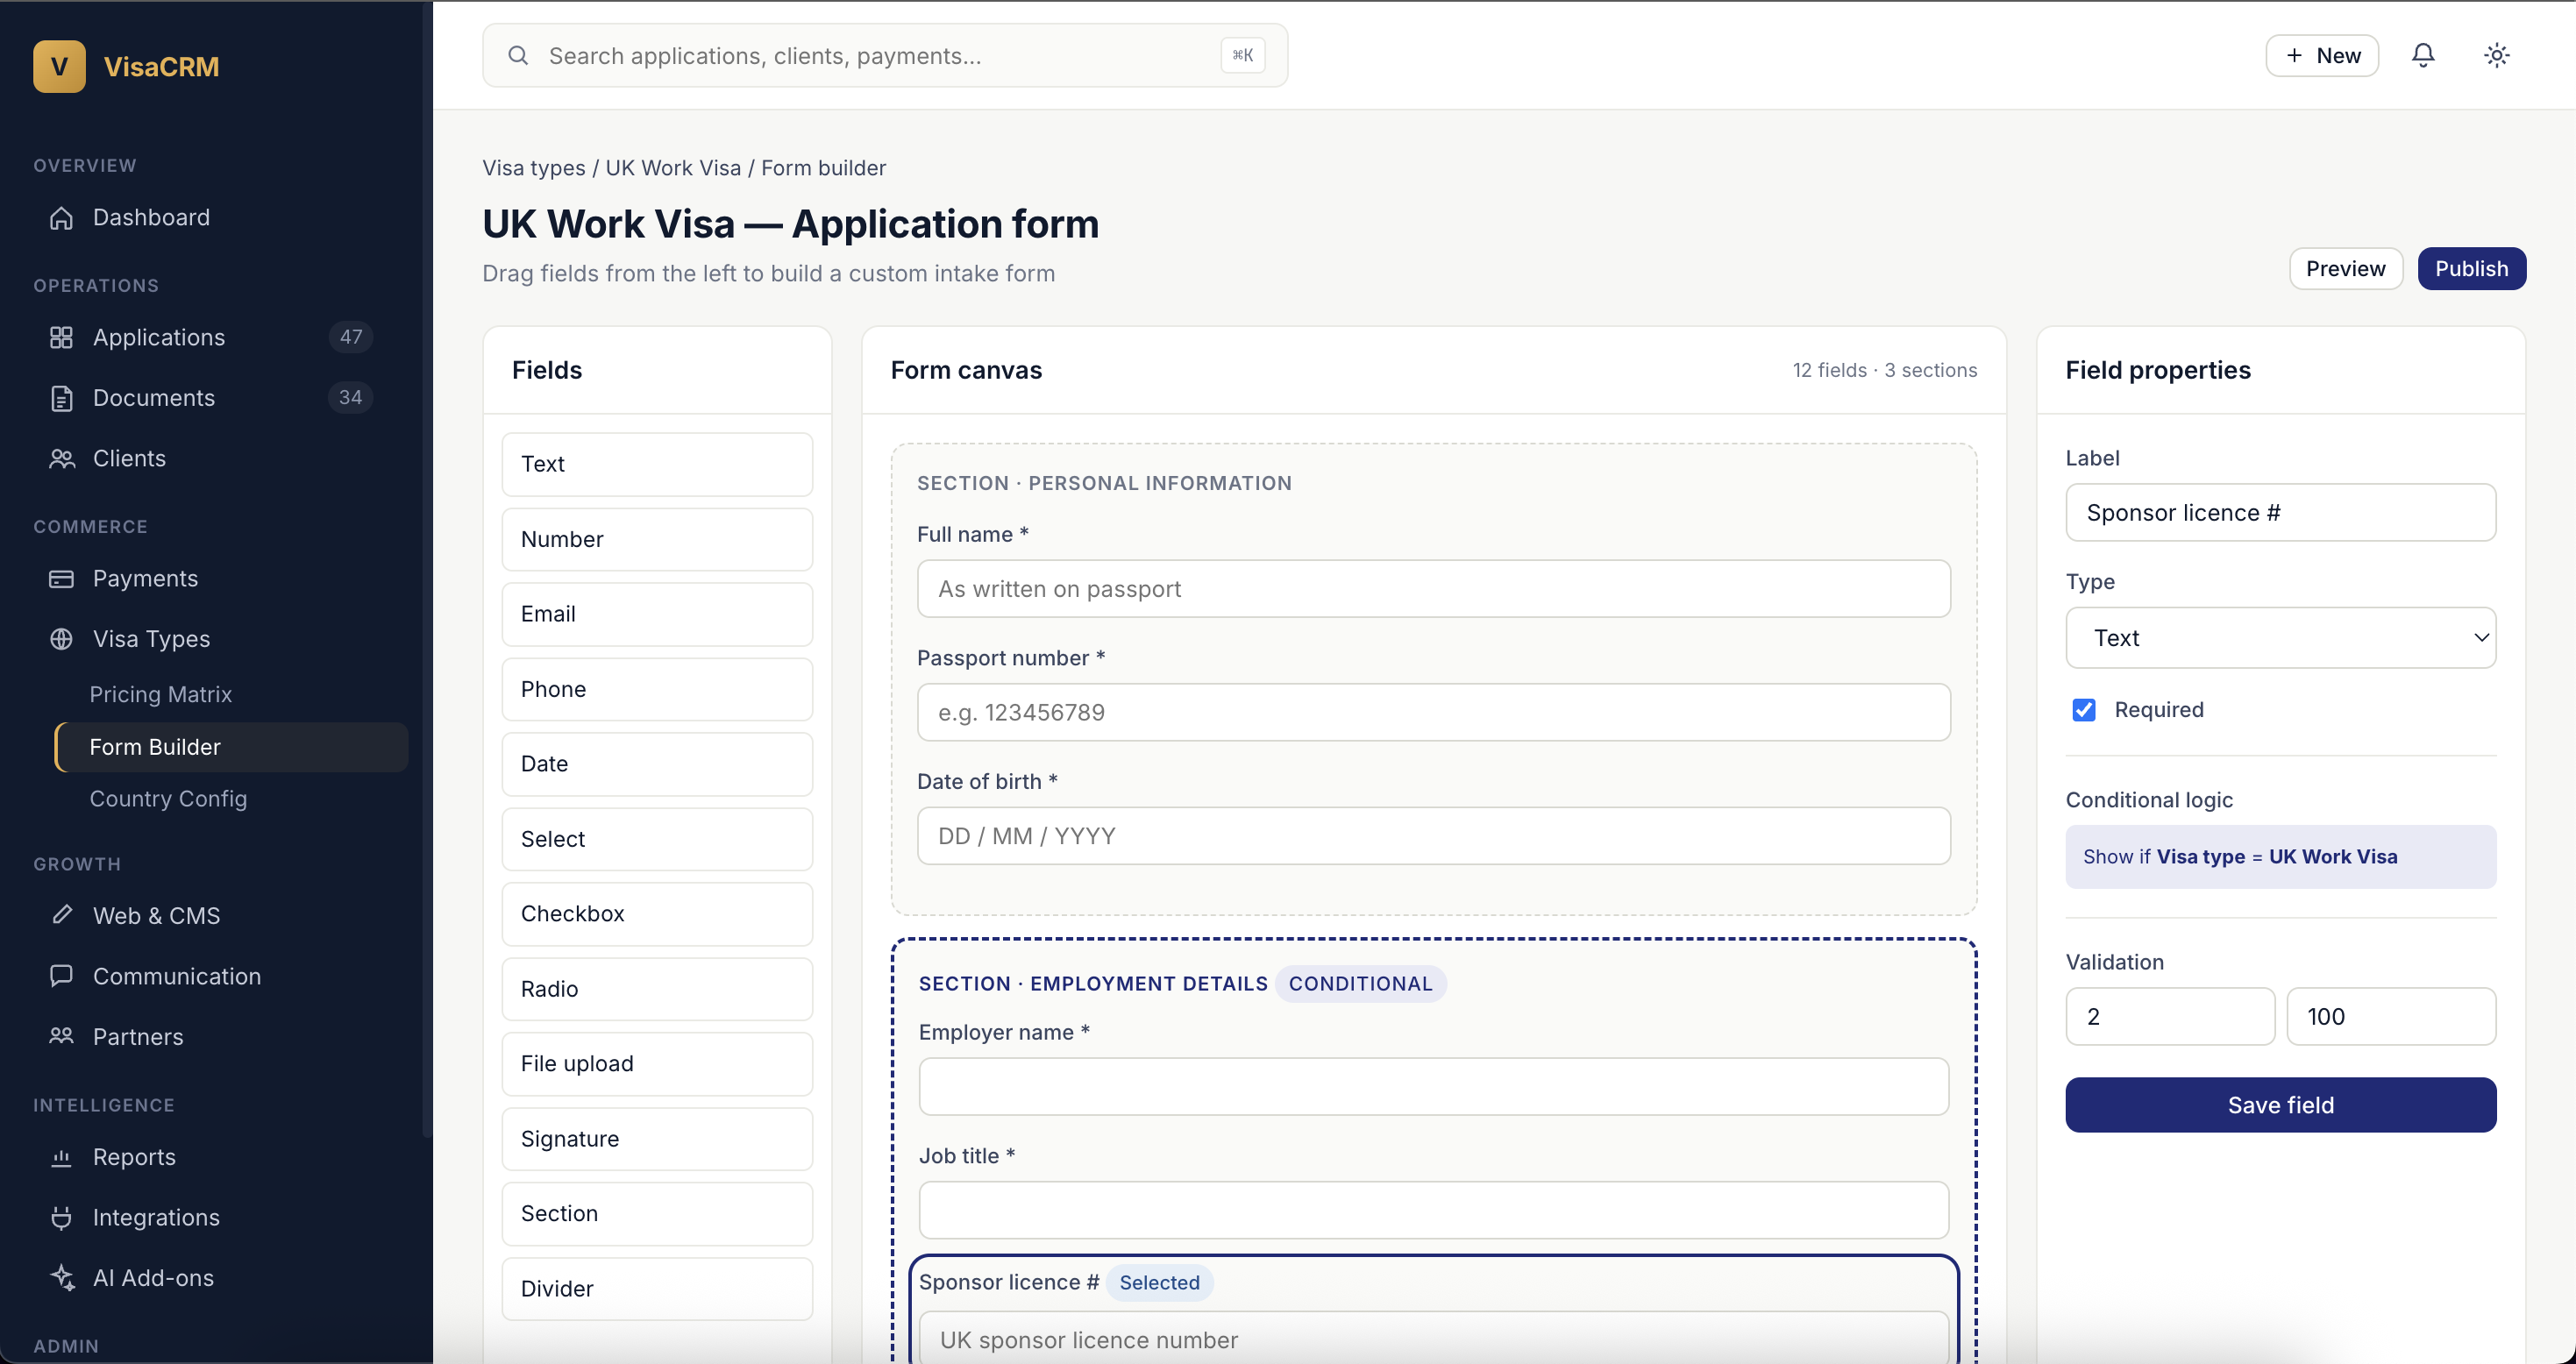
Task: Click the Save field button
Action: pos(2281,1105)
